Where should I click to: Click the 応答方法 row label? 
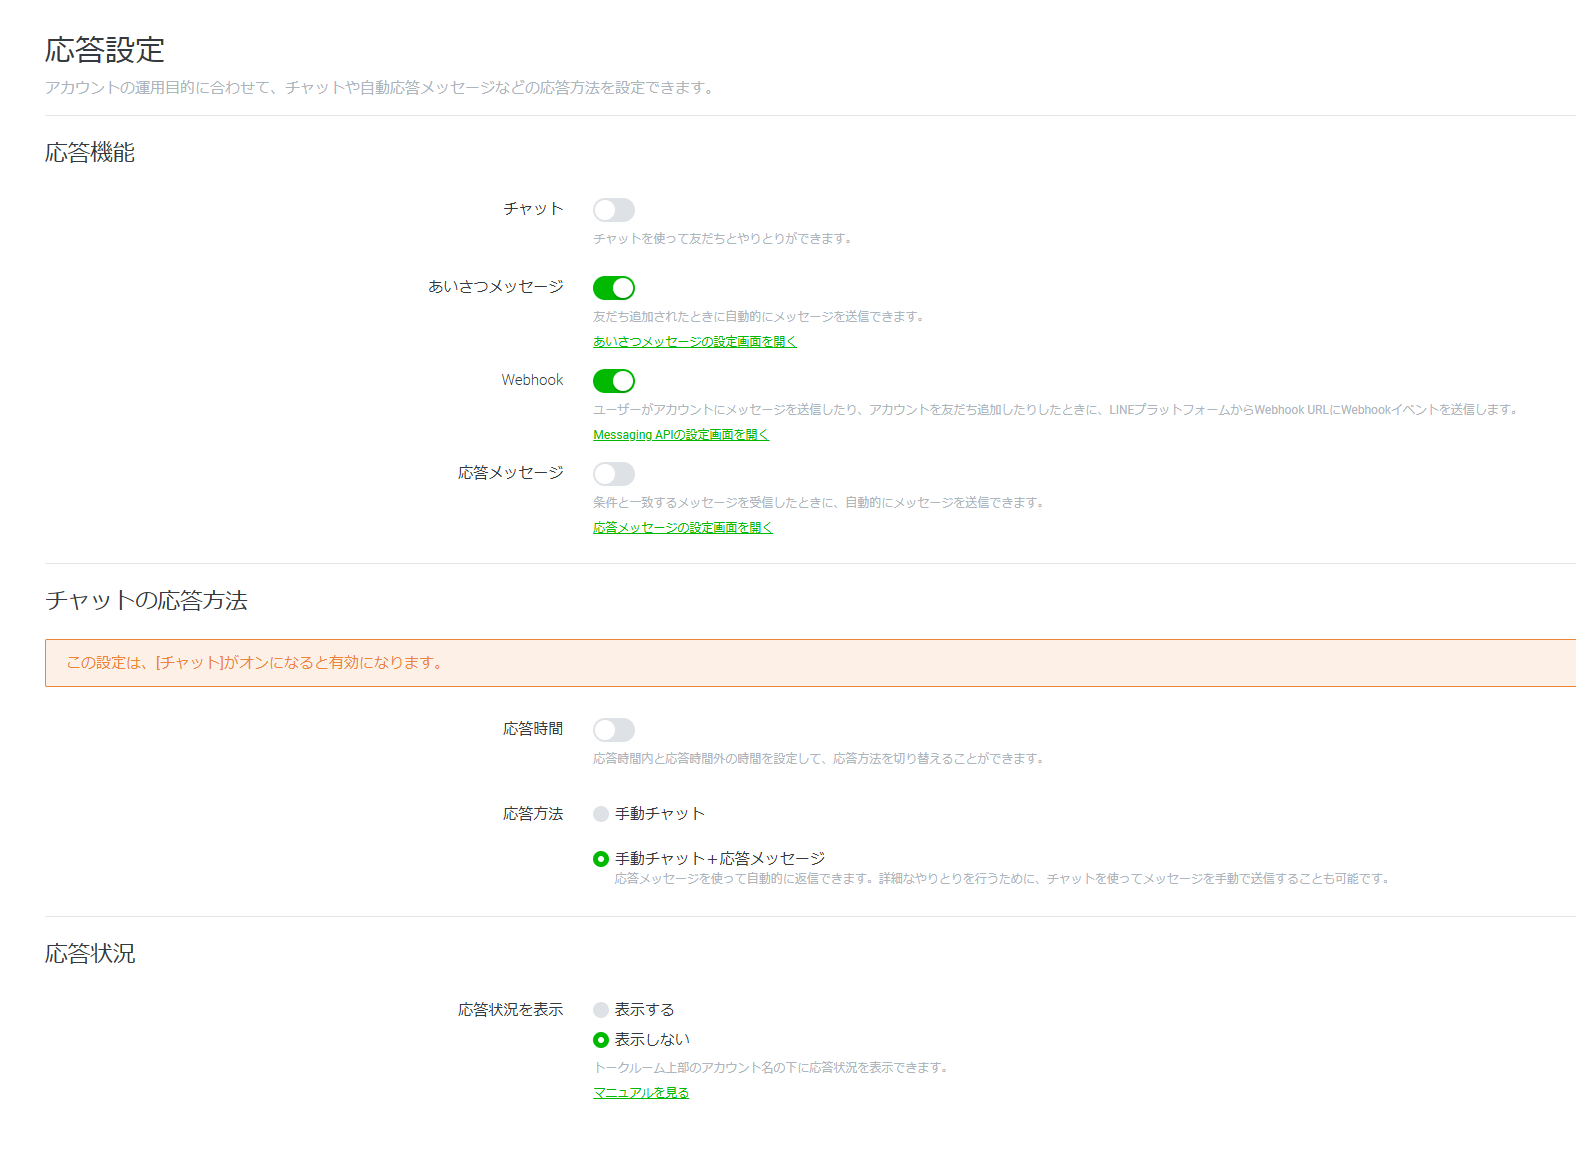pyautogui.click(x=533, y=814)
